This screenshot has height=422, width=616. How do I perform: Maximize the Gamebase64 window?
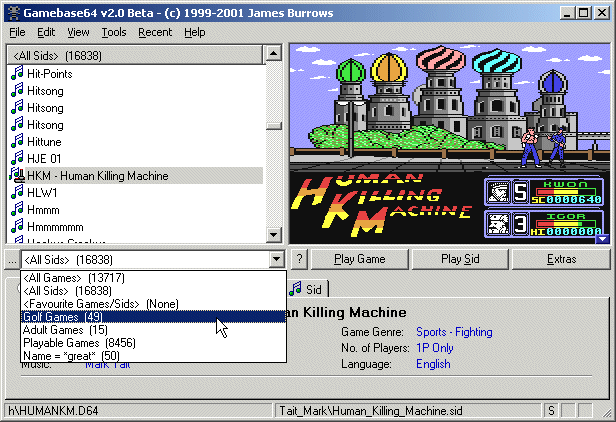point(583,13)
